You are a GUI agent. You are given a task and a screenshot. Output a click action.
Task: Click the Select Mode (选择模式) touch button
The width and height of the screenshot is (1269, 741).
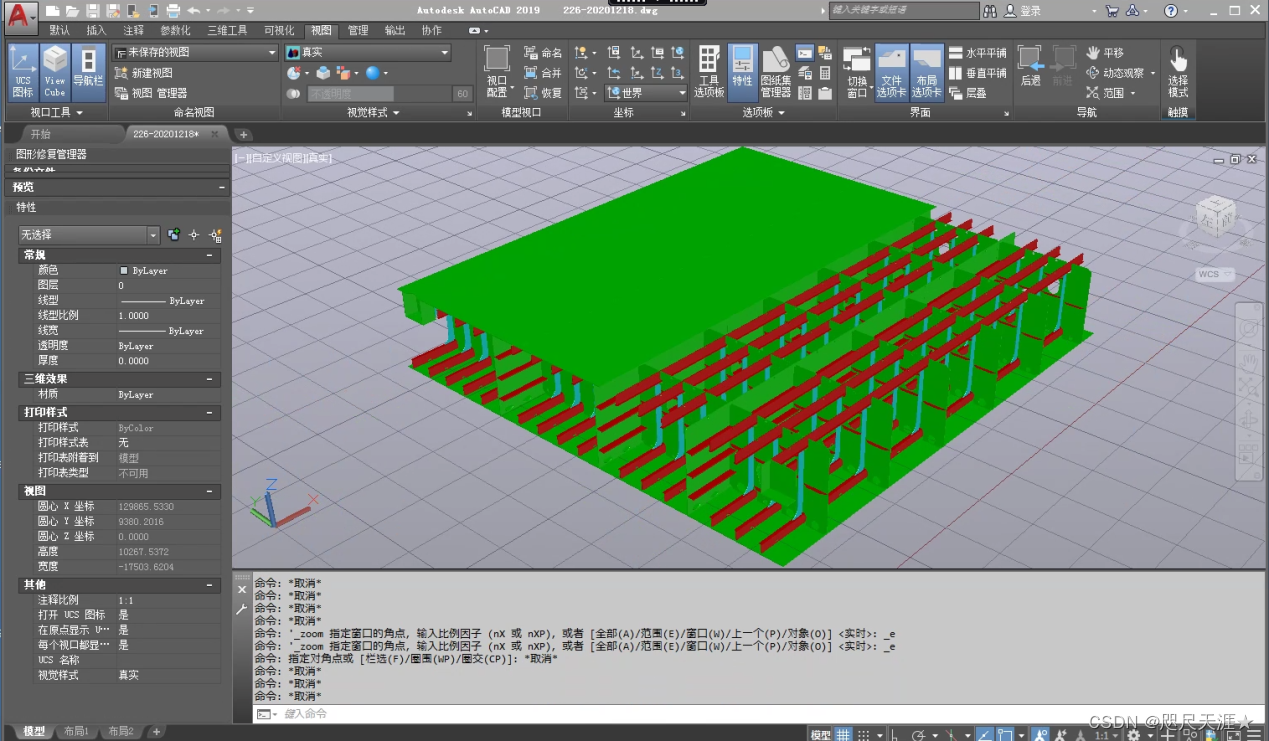(1178, 72)
